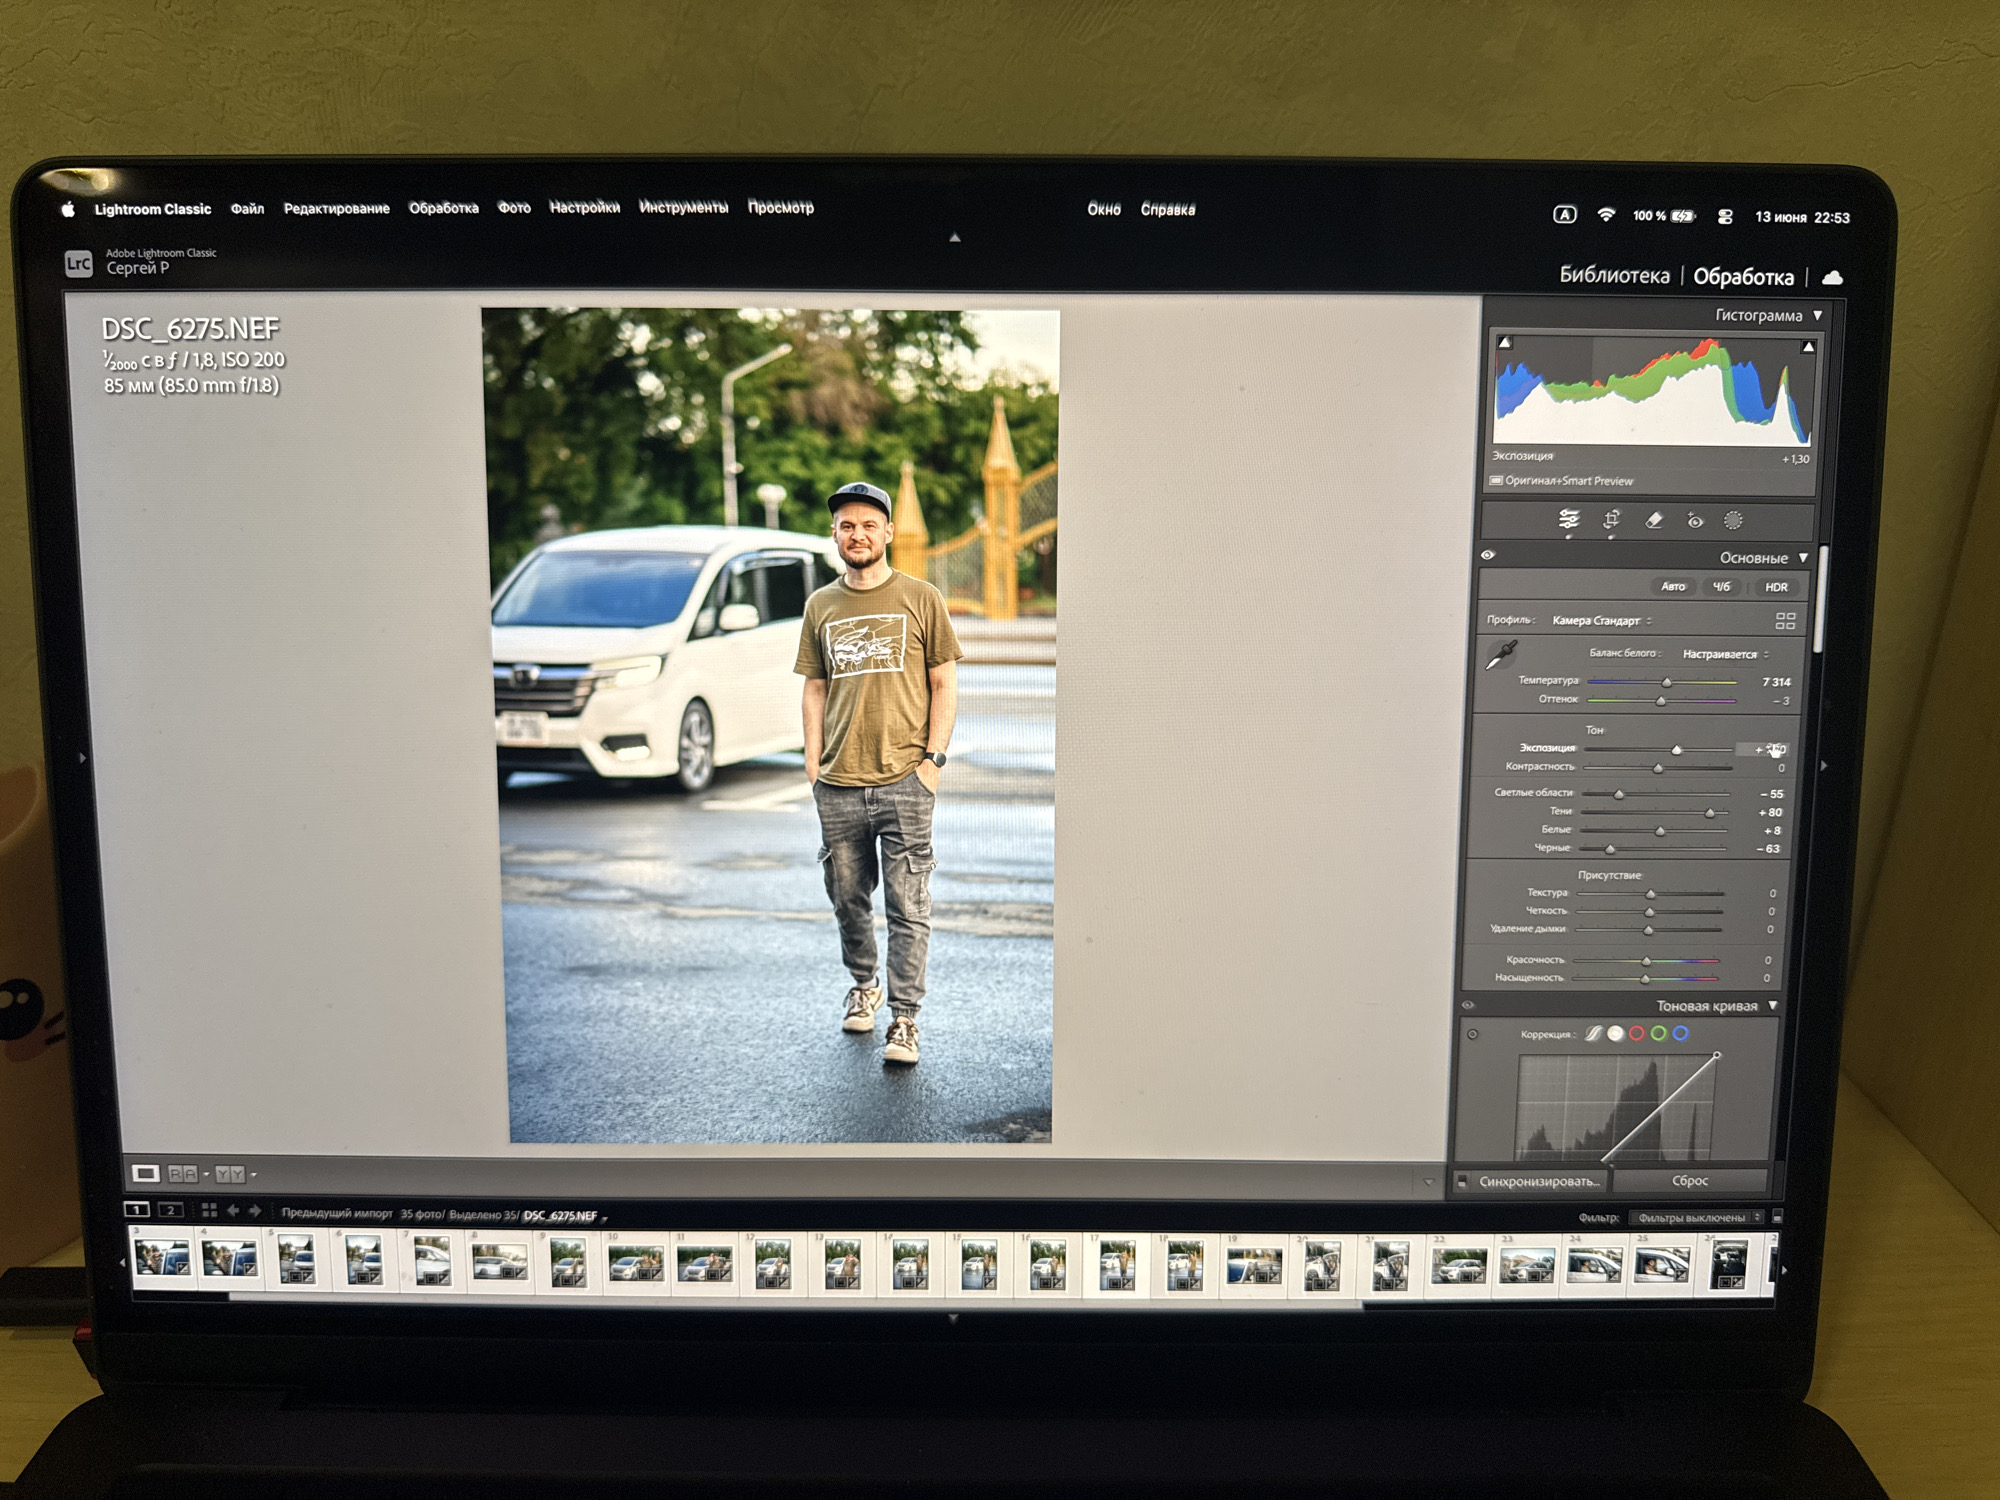Click the cloud sync status icon
2000x1500 pixels.
pyautogui.click(x=1832, y=277)
